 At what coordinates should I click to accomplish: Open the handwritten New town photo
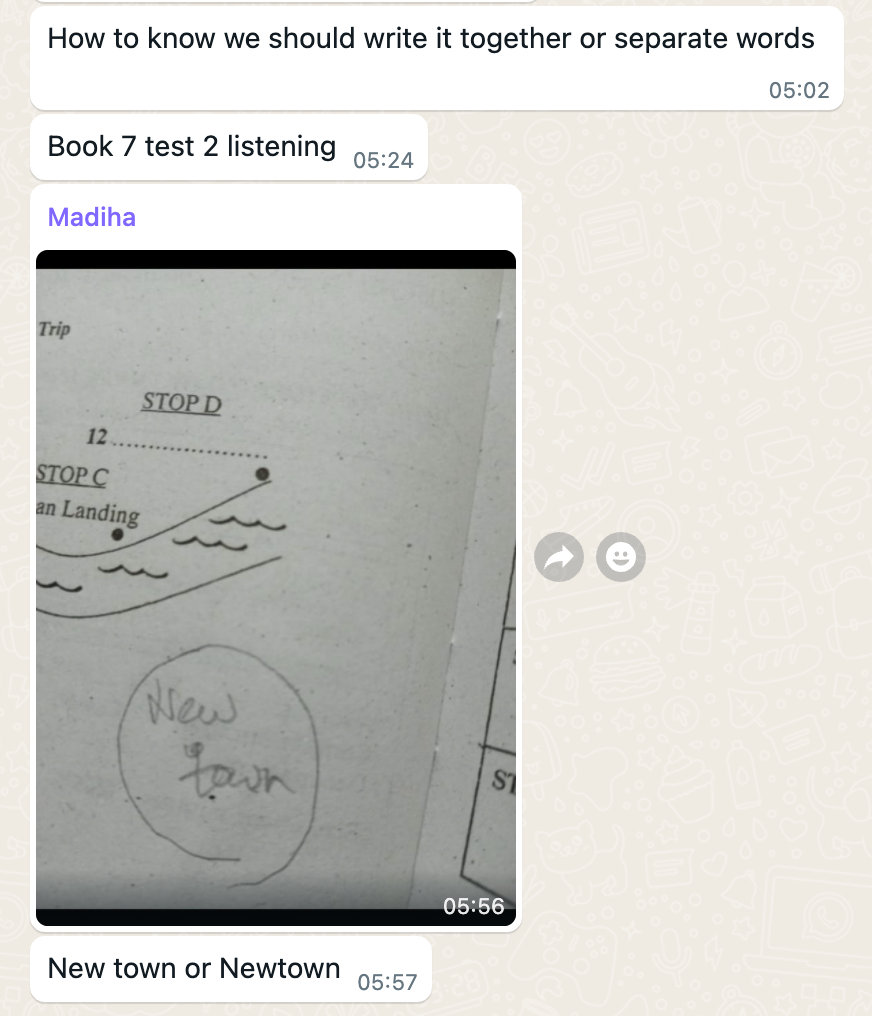[276, 588]
